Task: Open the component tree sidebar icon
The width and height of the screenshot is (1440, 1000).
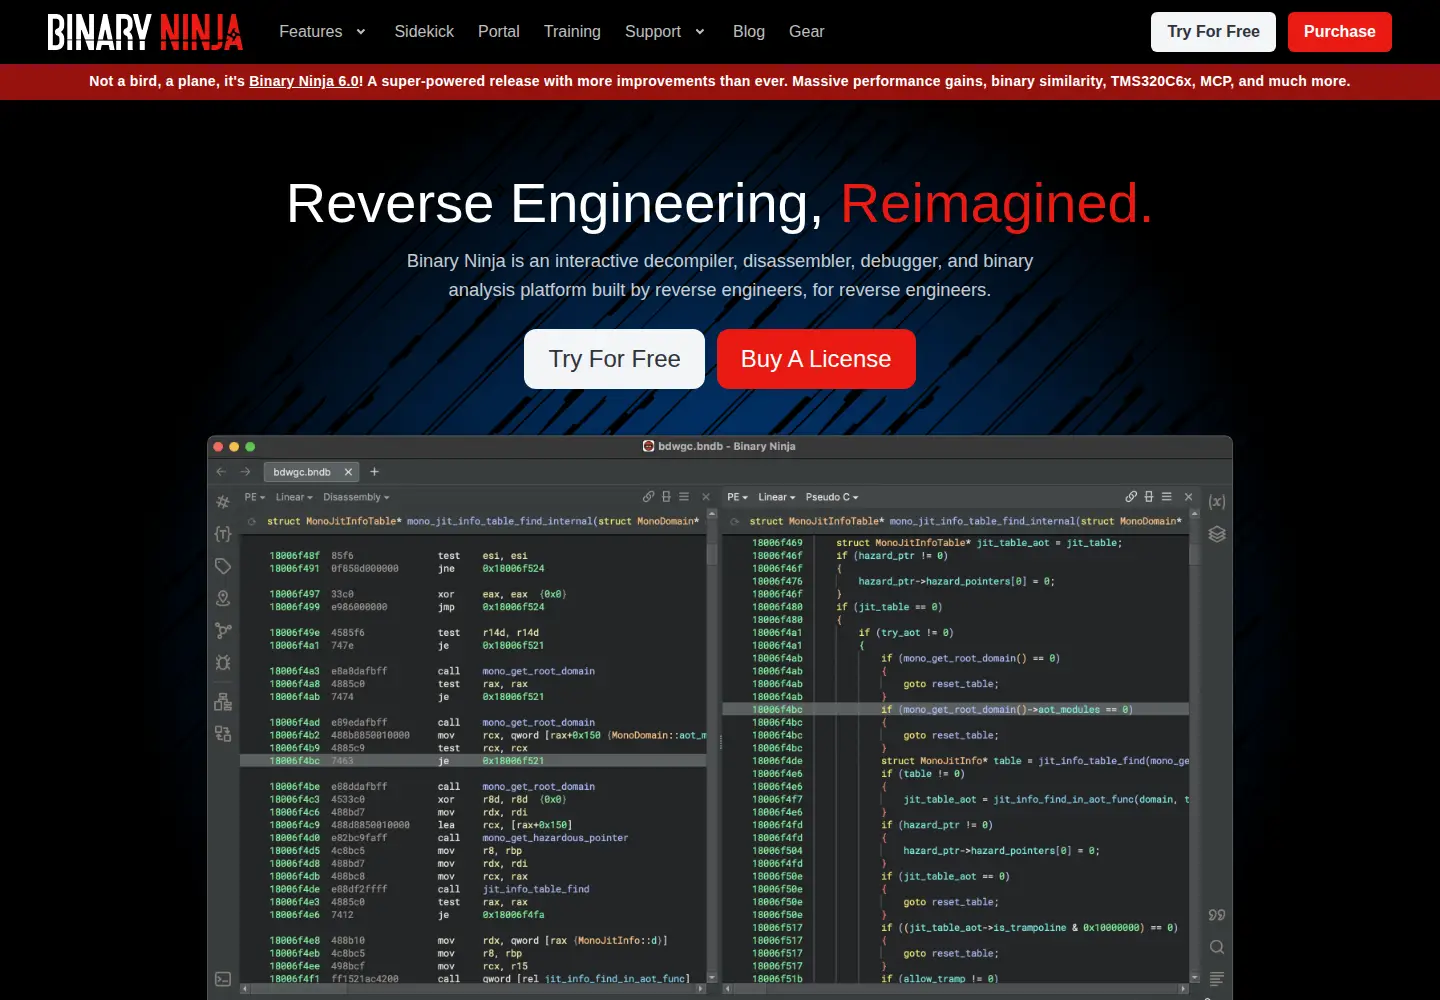Action: [223, 702]
